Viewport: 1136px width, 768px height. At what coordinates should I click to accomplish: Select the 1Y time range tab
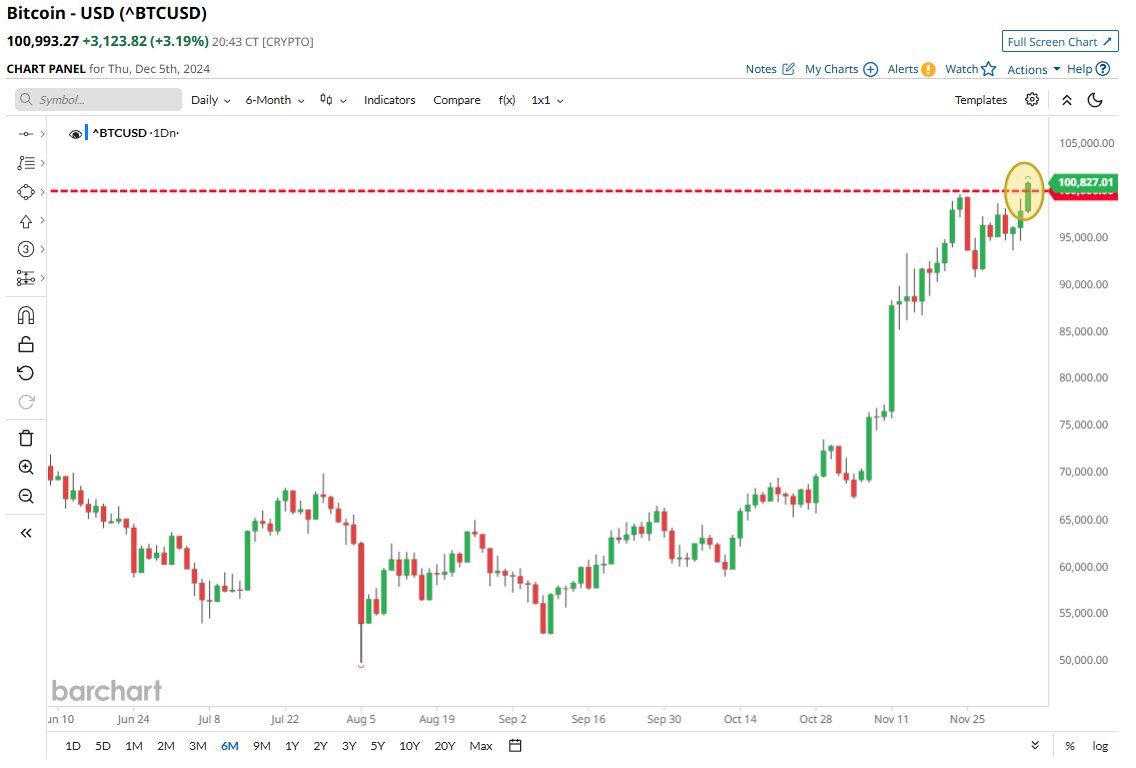click(291, 746)
